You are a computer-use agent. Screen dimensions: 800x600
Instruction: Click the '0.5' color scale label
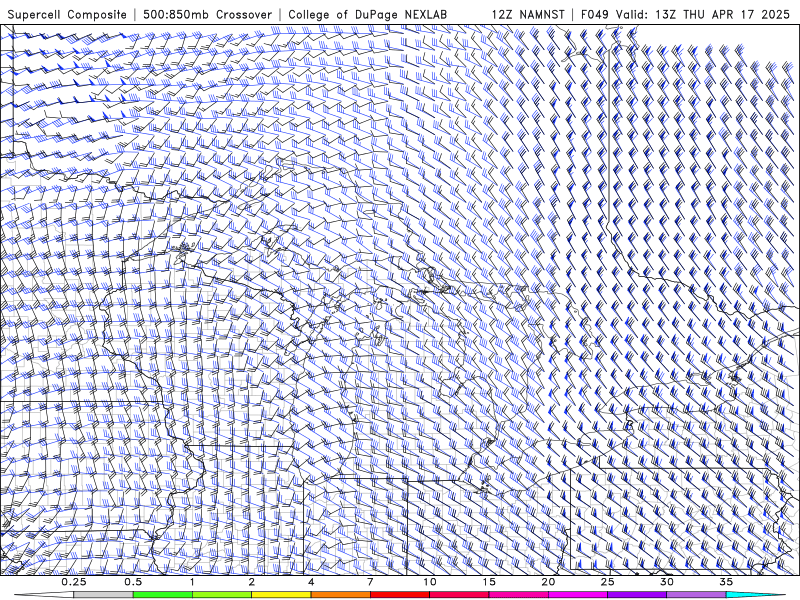click(x=133, y=582)
